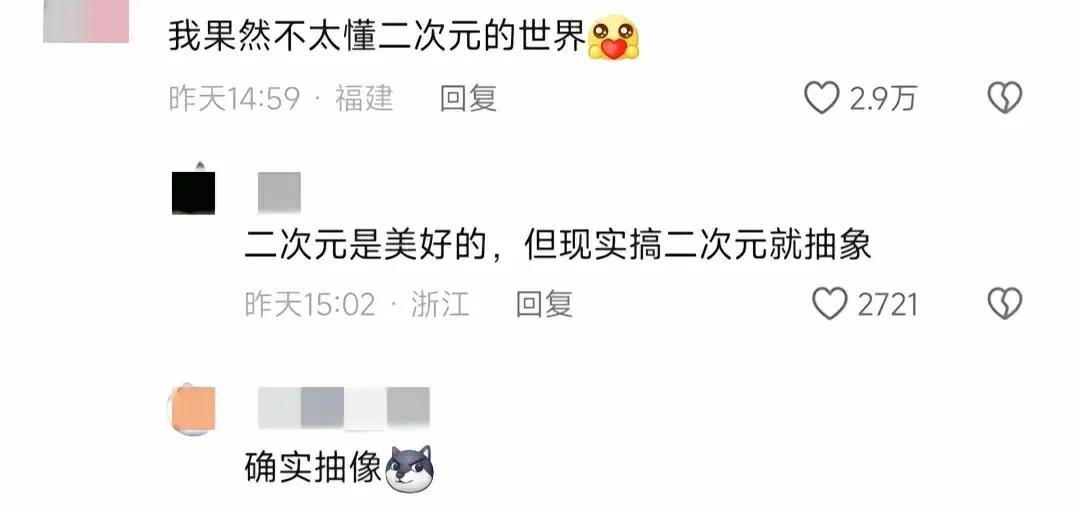
Task: Like the comment with 2.9万 likes
Action: (x=822, y=98)
